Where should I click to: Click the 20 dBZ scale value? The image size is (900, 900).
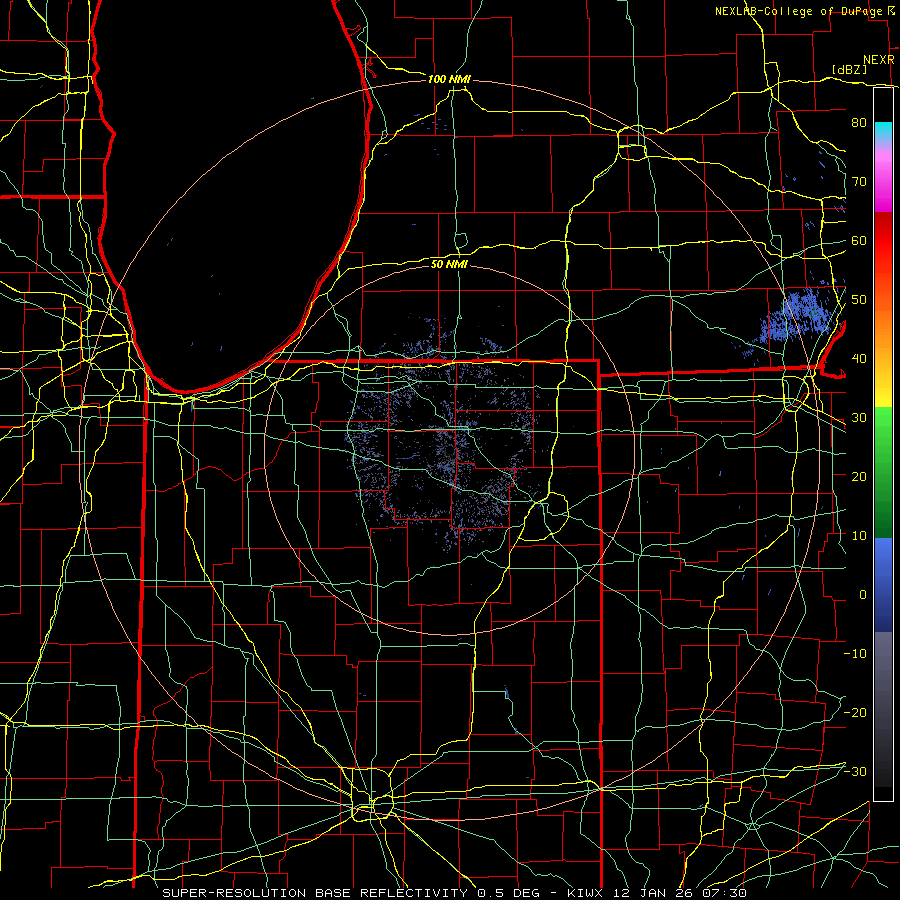coord(859,476)
